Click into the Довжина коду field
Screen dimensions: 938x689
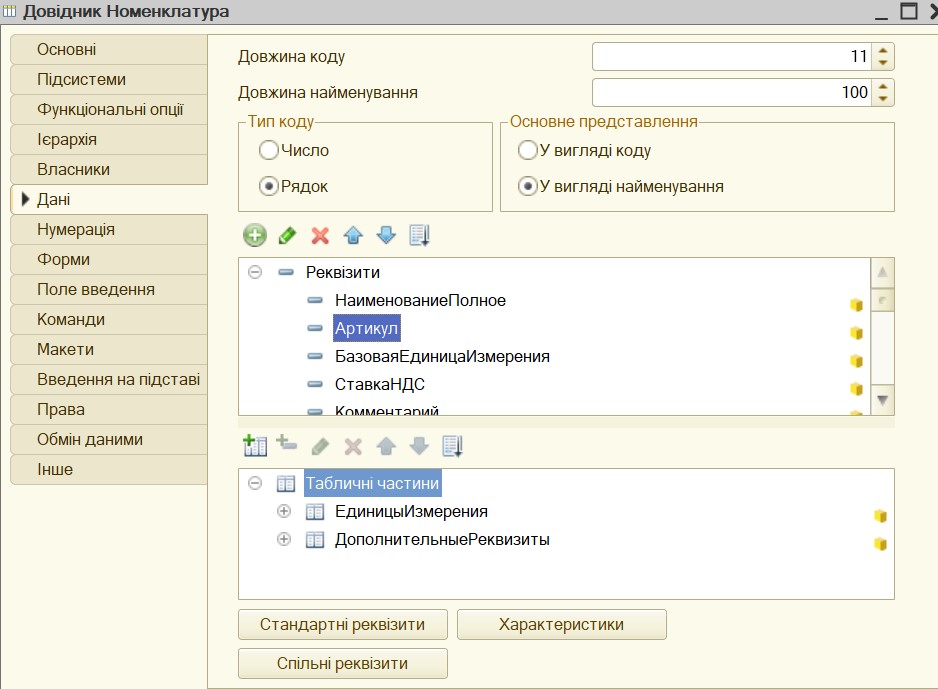pyautogui.click(x=732, y=57)
